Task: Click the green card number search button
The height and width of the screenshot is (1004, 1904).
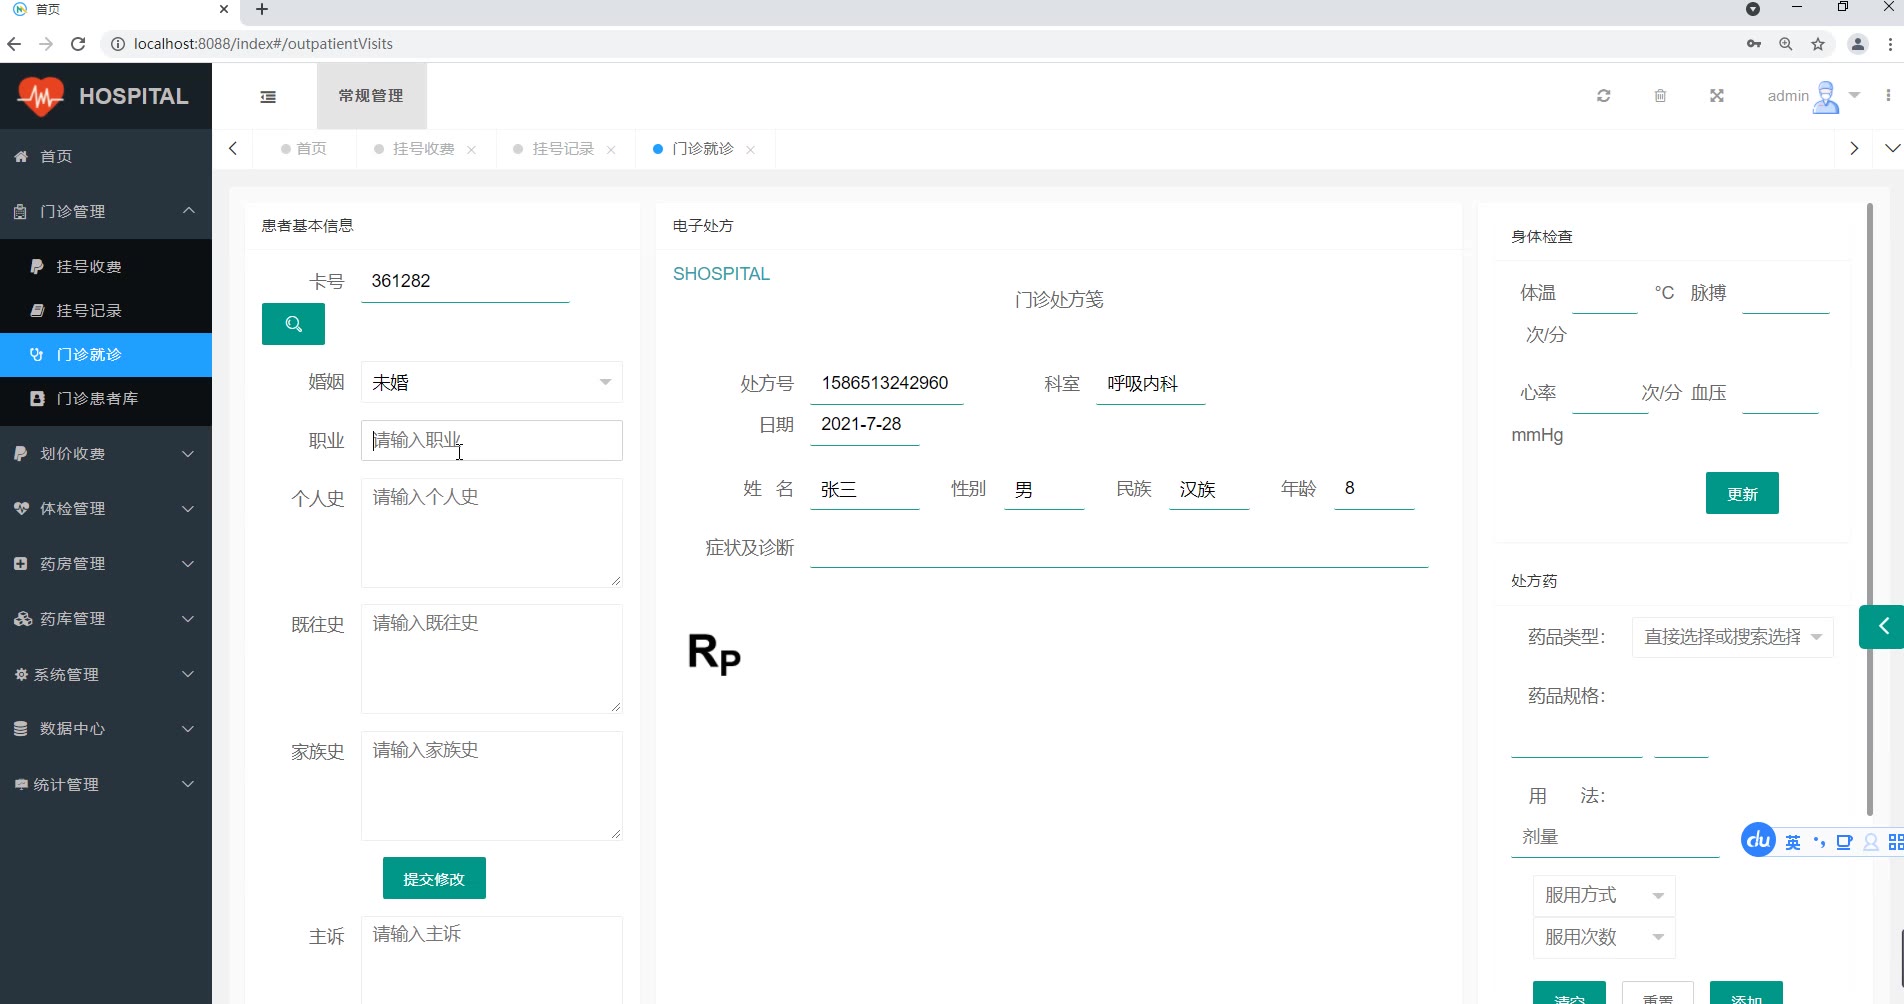Action: [x=293, y=324]
